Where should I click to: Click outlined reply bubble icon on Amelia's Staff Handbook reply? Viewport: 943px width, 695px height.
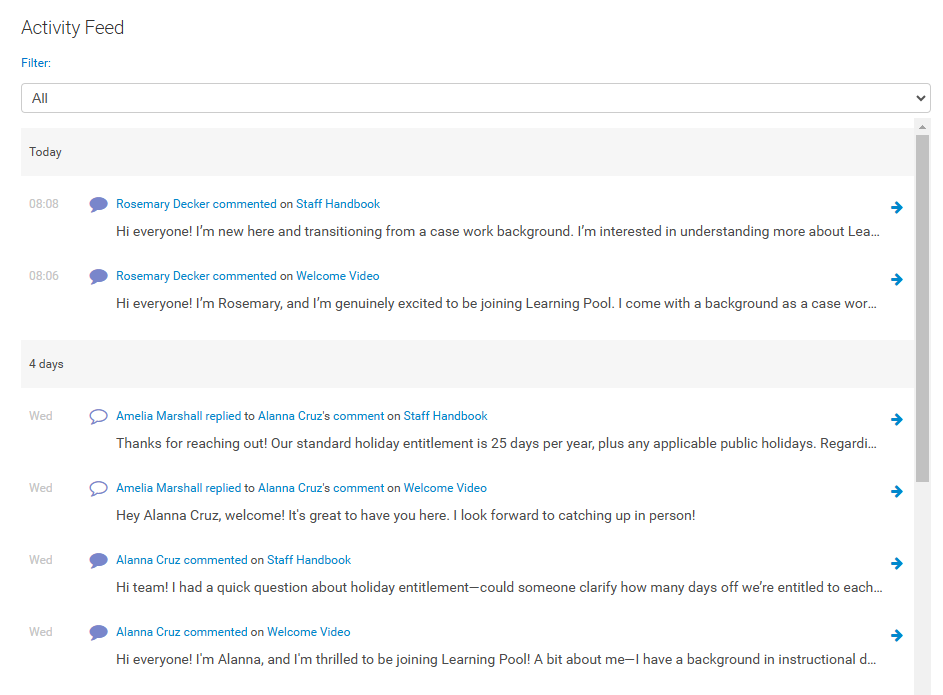(98, 417)
